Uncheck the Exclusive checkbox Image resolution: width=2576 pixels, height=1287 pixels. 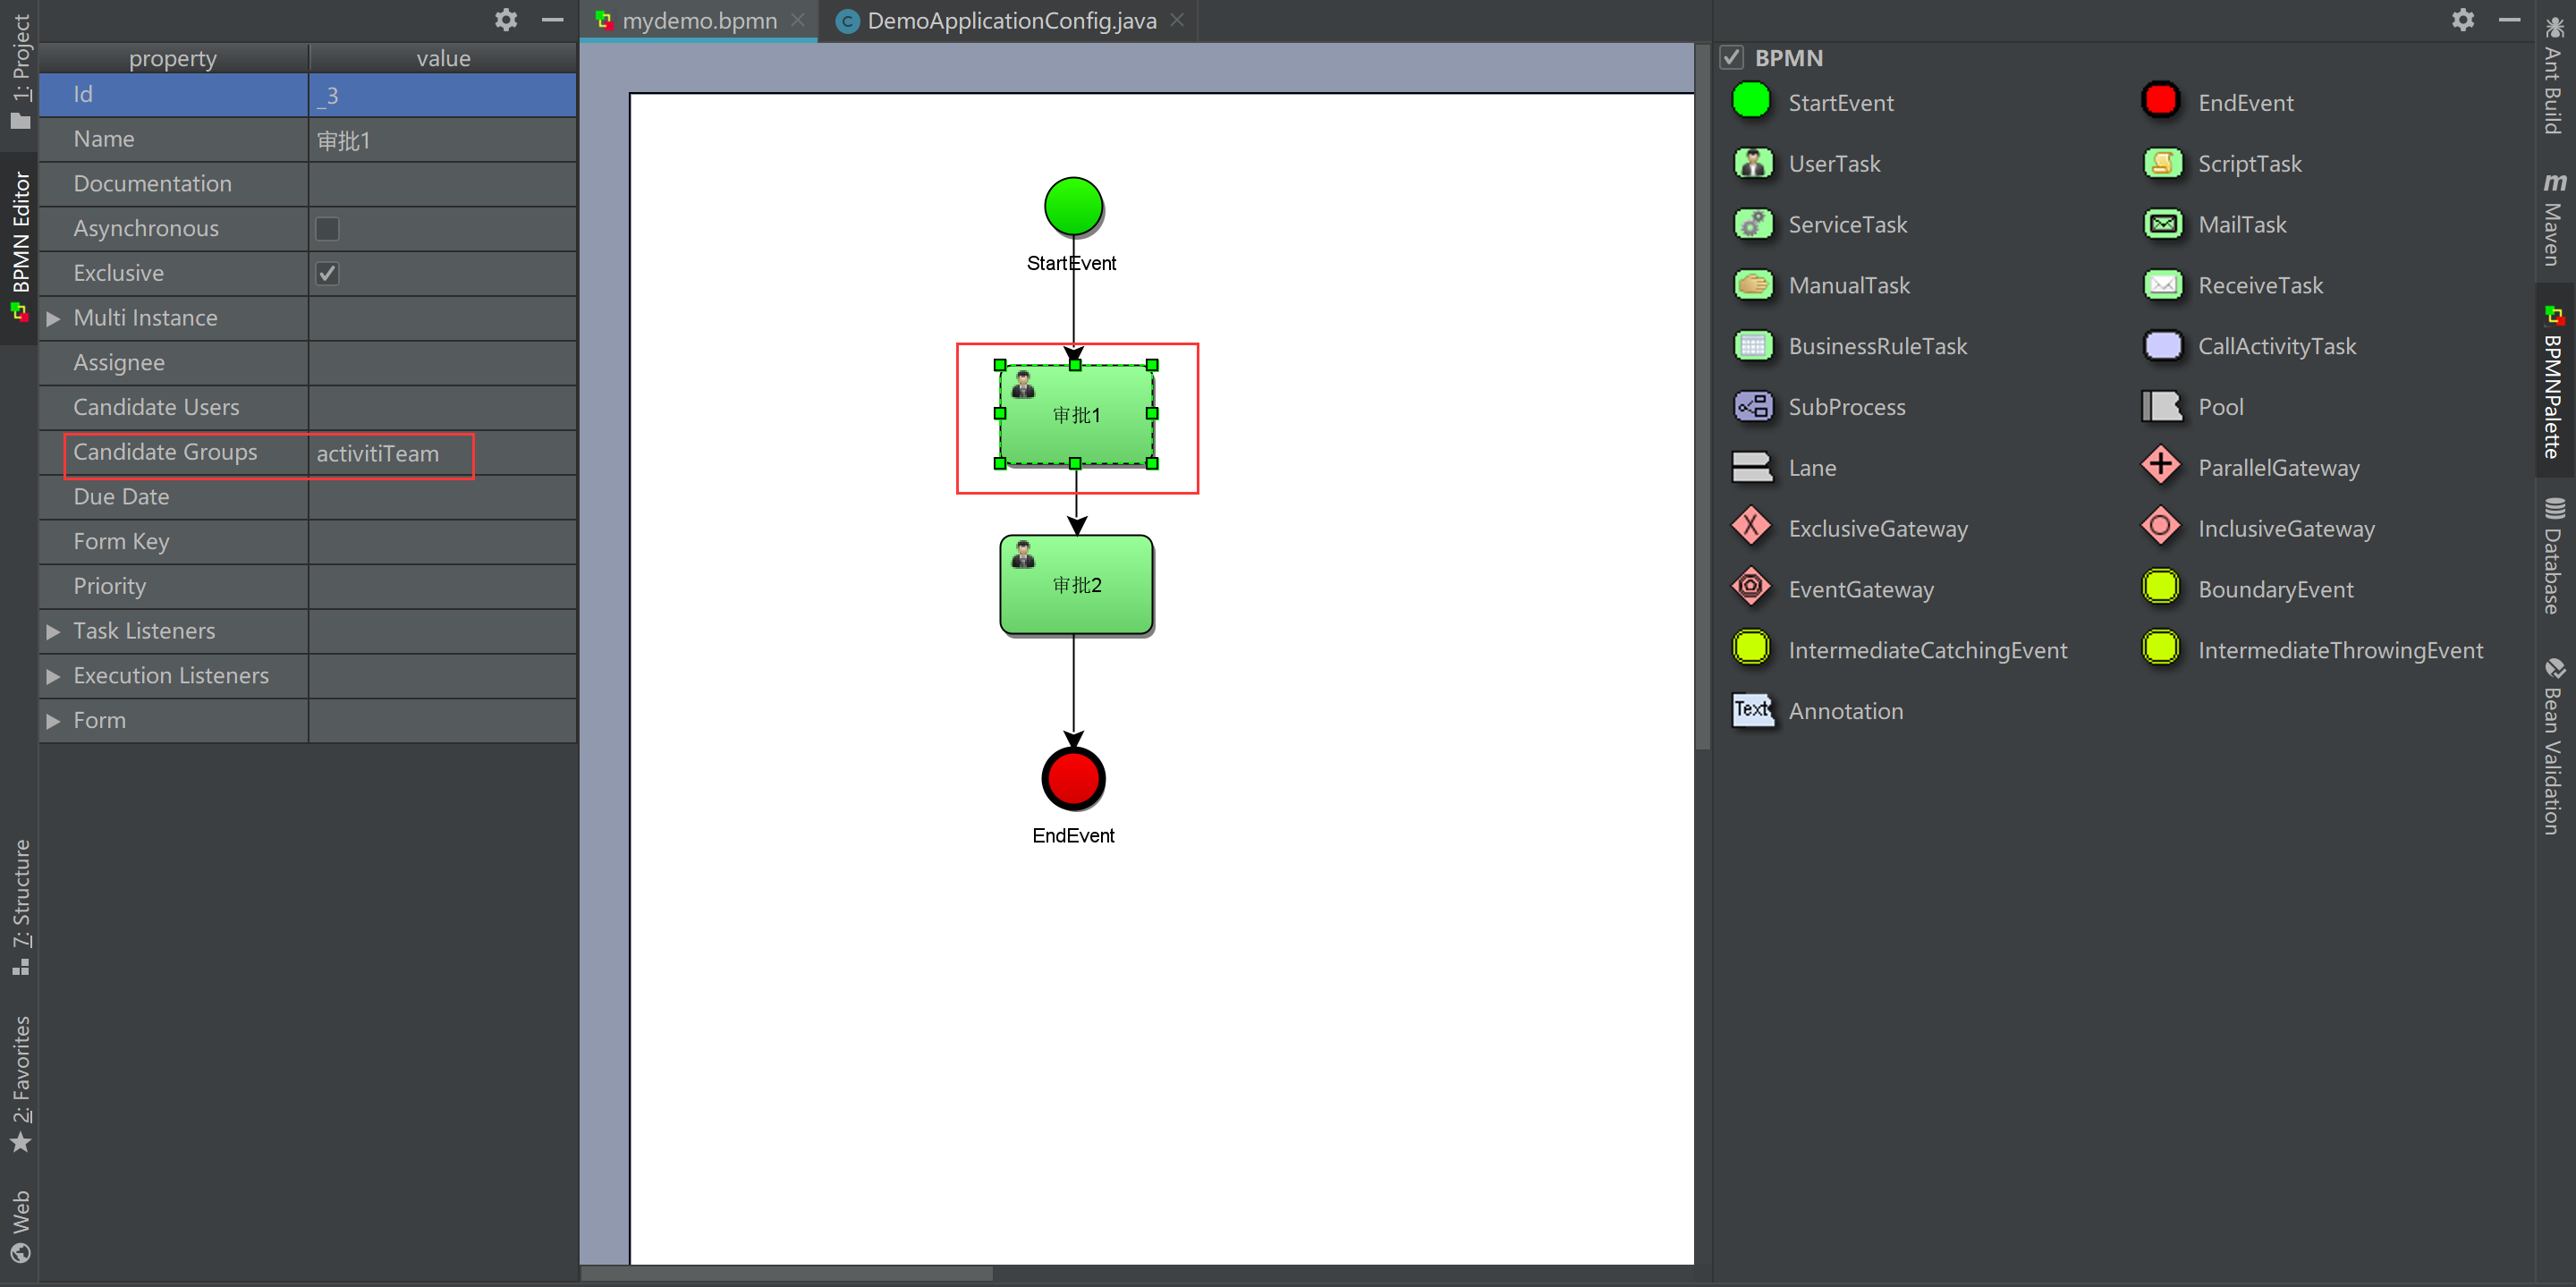point(327,273)
